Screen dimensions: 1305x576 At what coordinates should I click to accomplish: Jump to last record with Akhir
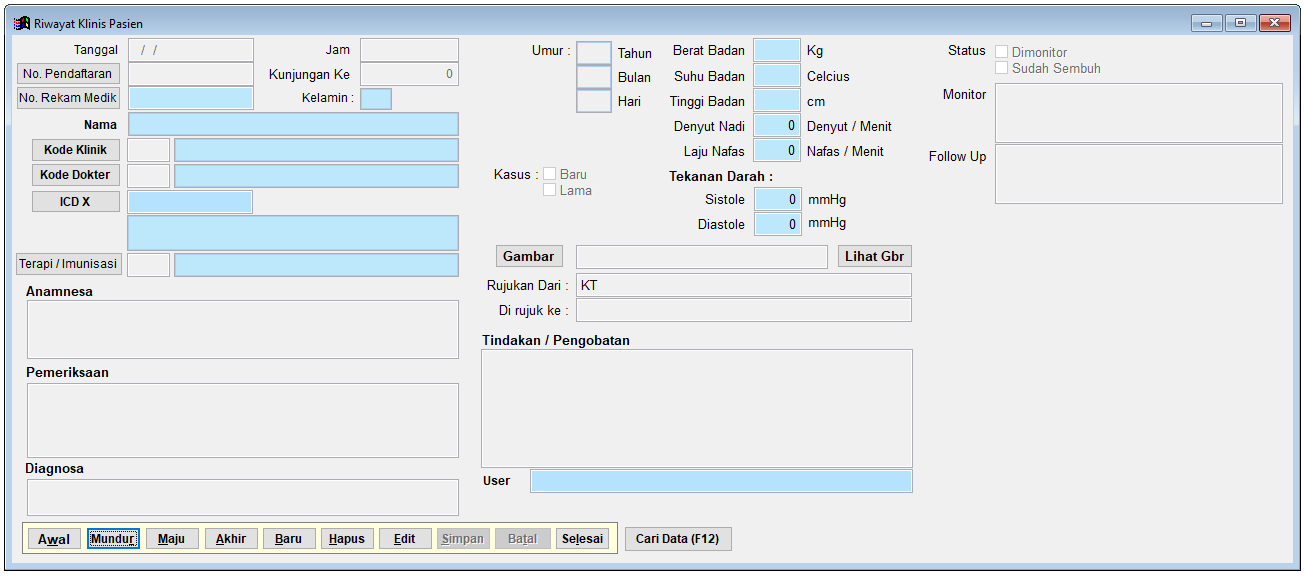pyautogui.click(x=231, y=539)
